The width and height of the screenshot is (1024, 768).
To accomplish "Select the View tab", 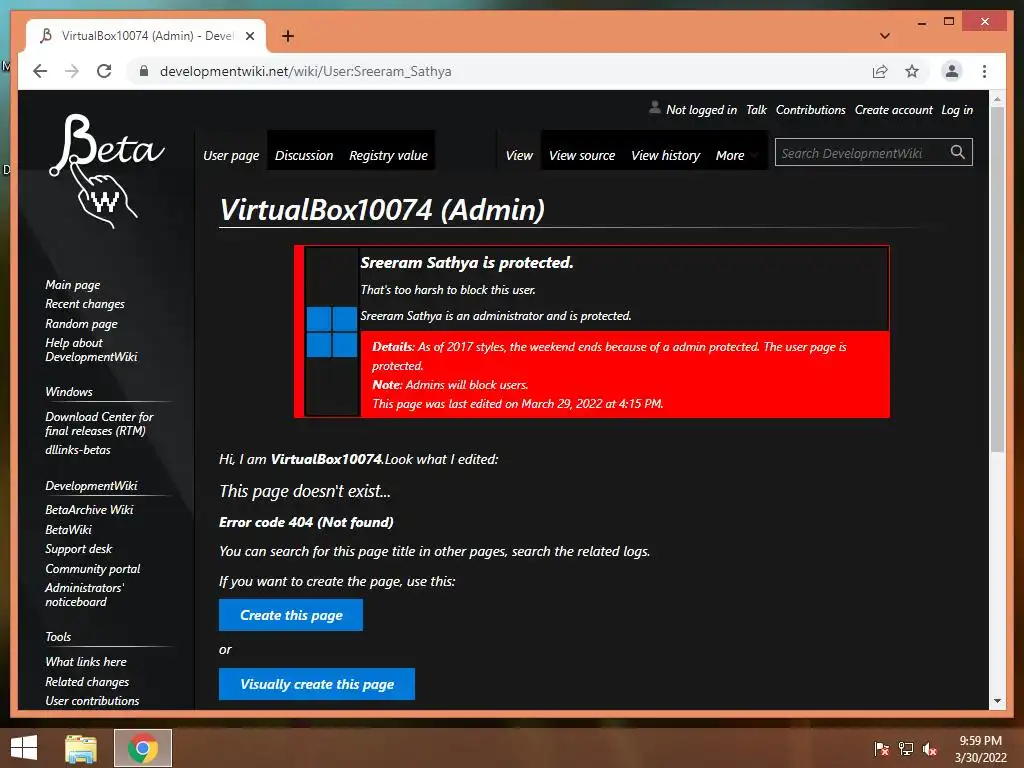I will tap(519, 155).
